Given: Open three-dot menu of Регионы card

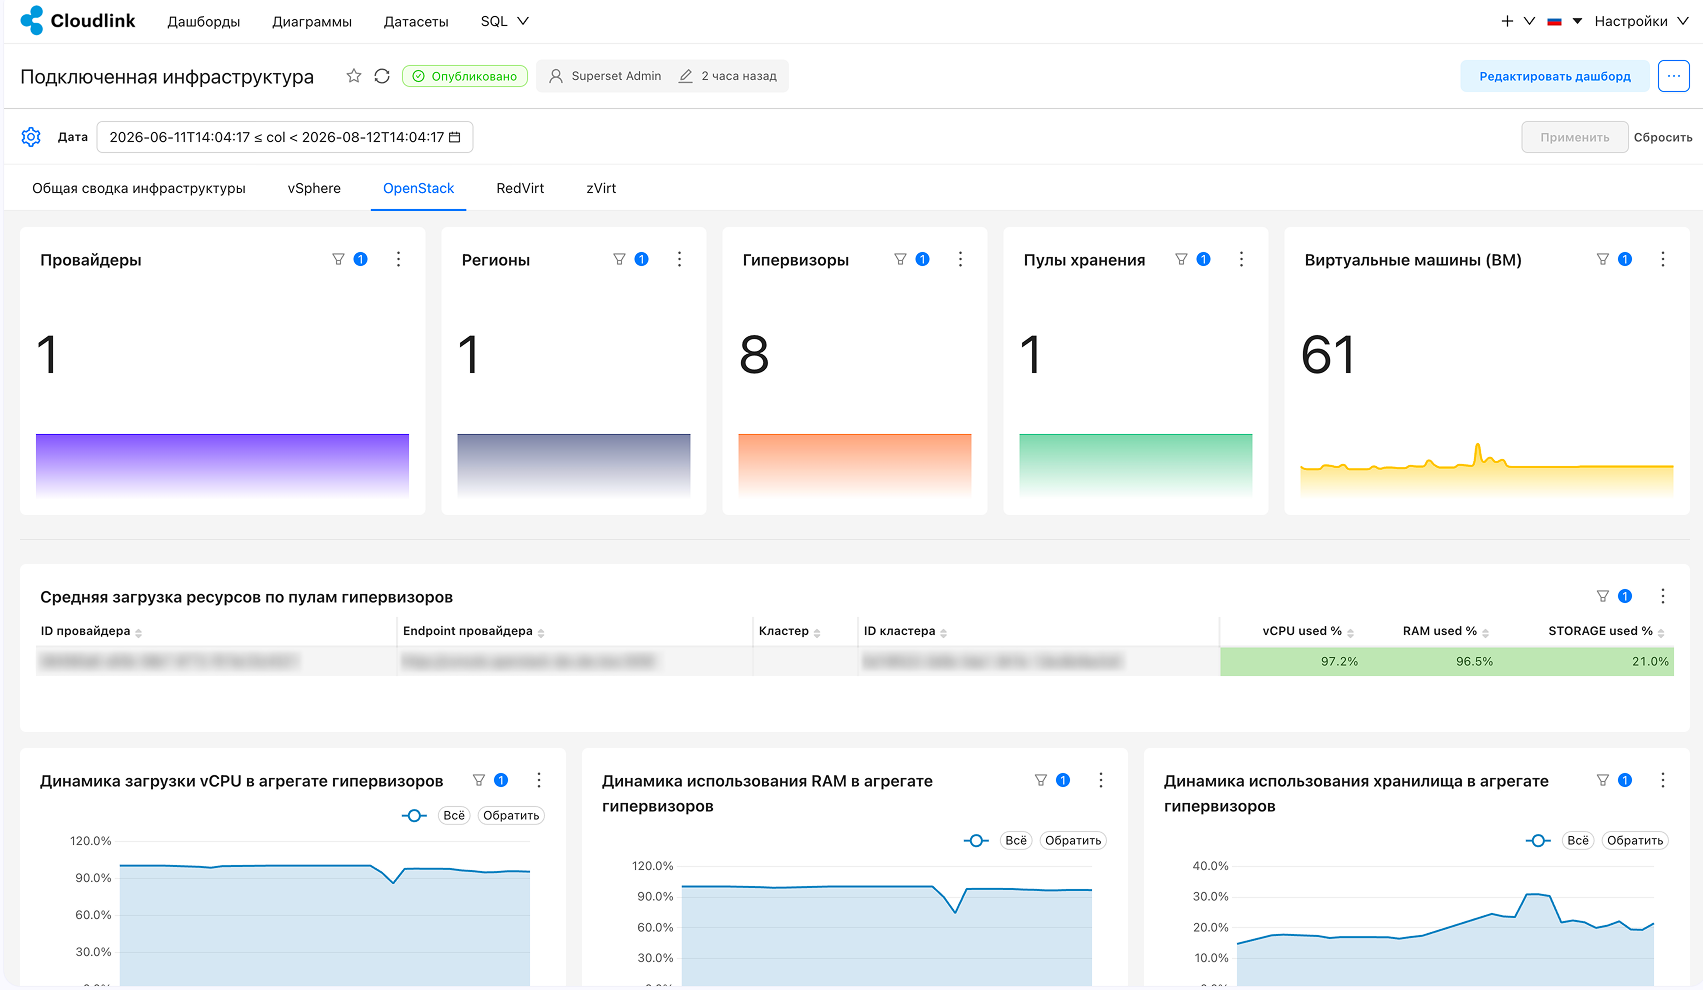Looking at the screenshot, I should tap(679, 259).
